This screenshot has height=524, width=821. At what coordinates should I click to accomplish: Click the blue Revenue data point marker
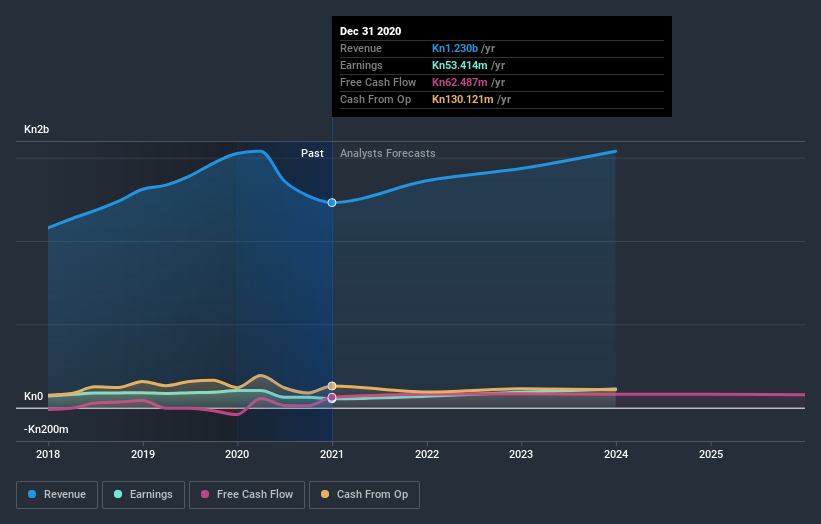[x=332, y=203]
